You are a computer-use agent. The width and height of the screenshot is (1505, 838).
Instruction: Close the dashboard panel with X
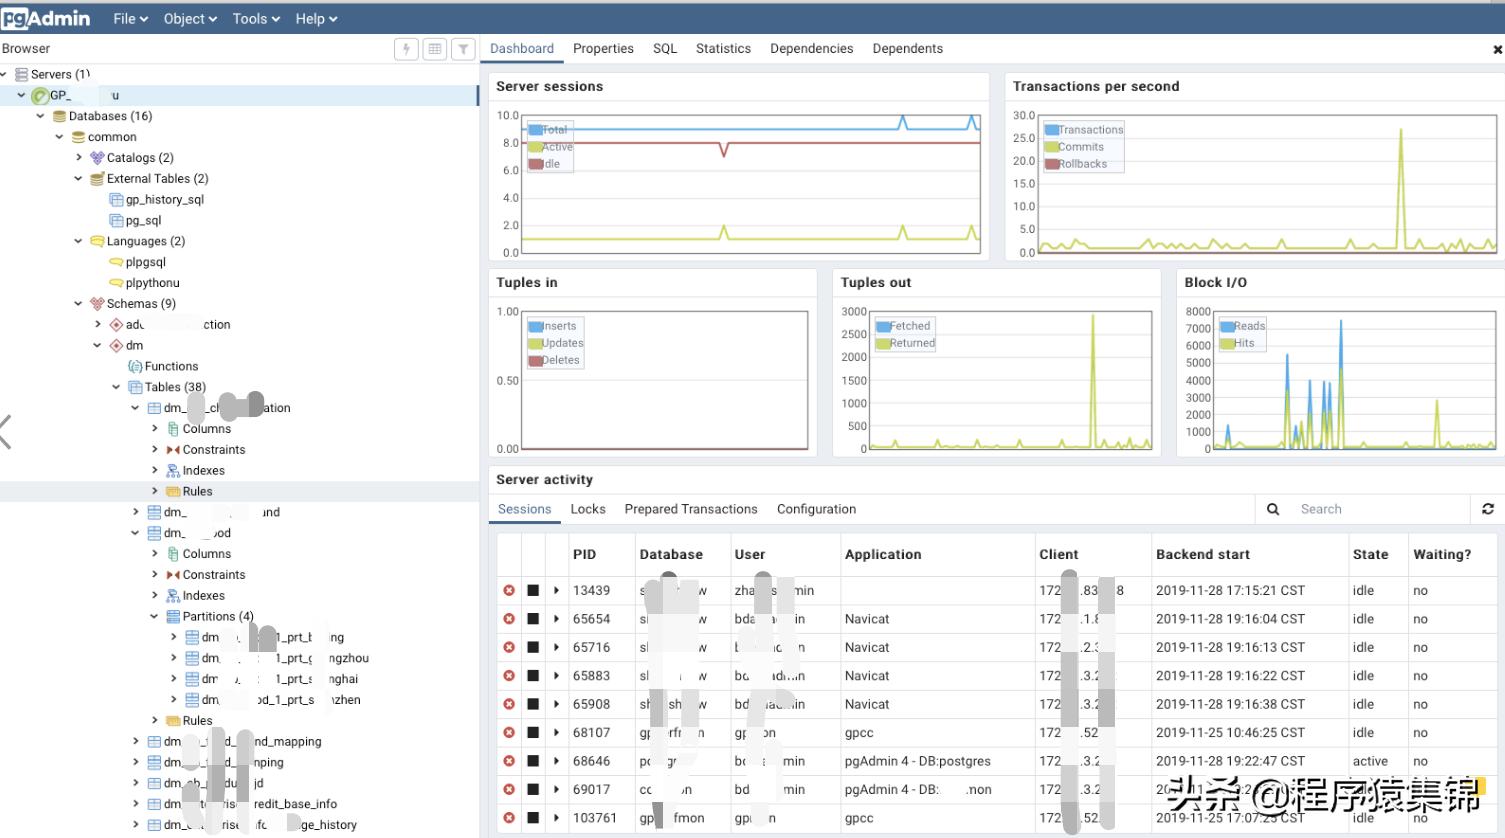click(x=1497, y=49)
